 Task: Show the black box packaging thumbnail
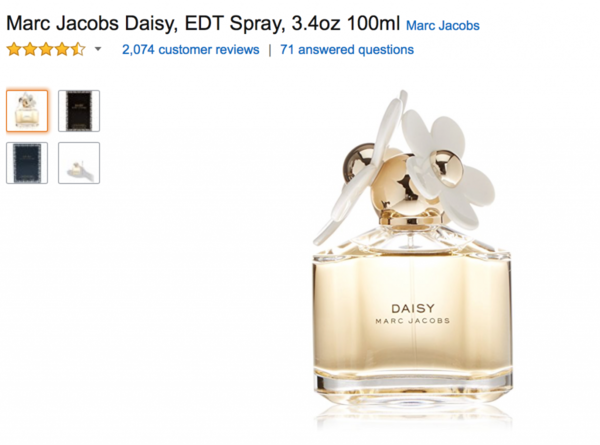(79, 111)
